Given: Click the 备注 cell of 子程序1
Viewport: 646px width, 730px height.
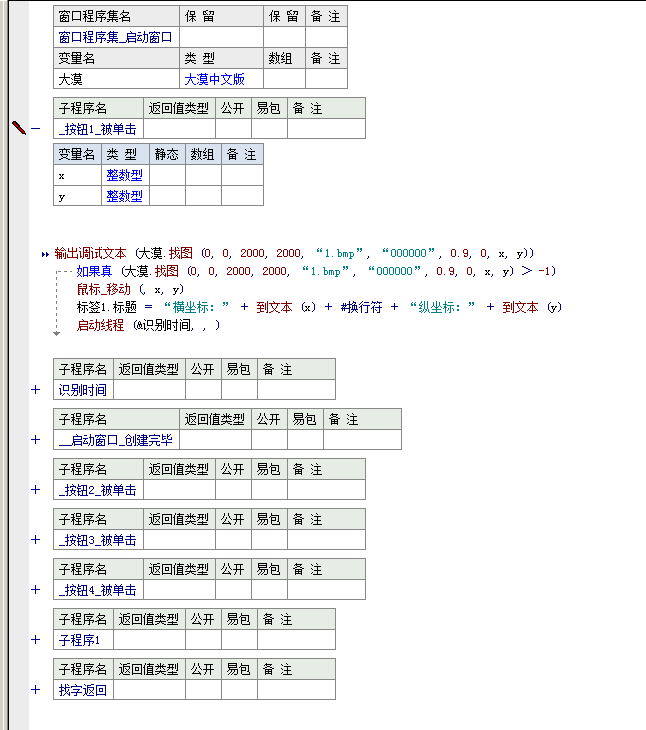Looking at the screenshot, I should pos(296,640).
